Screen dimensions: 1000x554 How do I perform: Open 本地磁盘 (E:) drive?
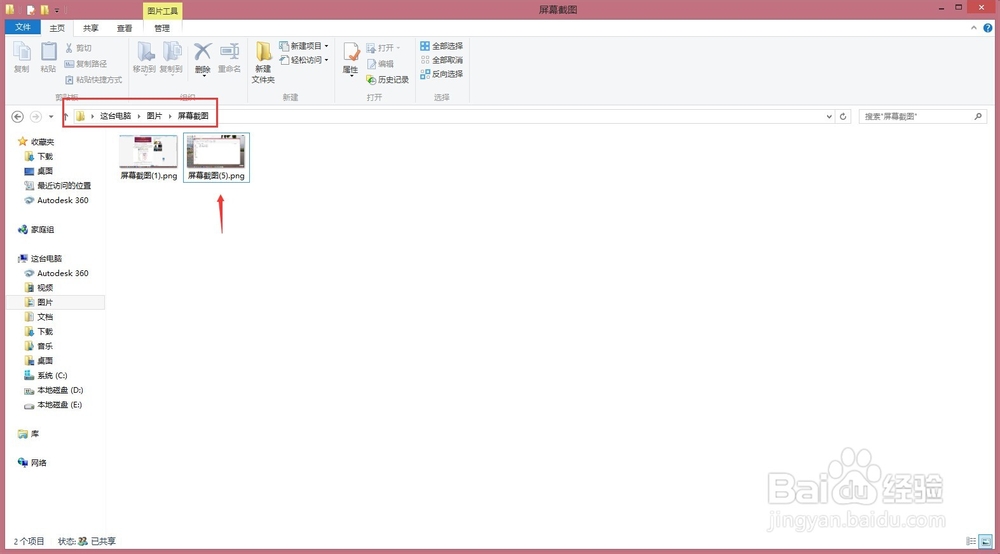click(53, 405)
